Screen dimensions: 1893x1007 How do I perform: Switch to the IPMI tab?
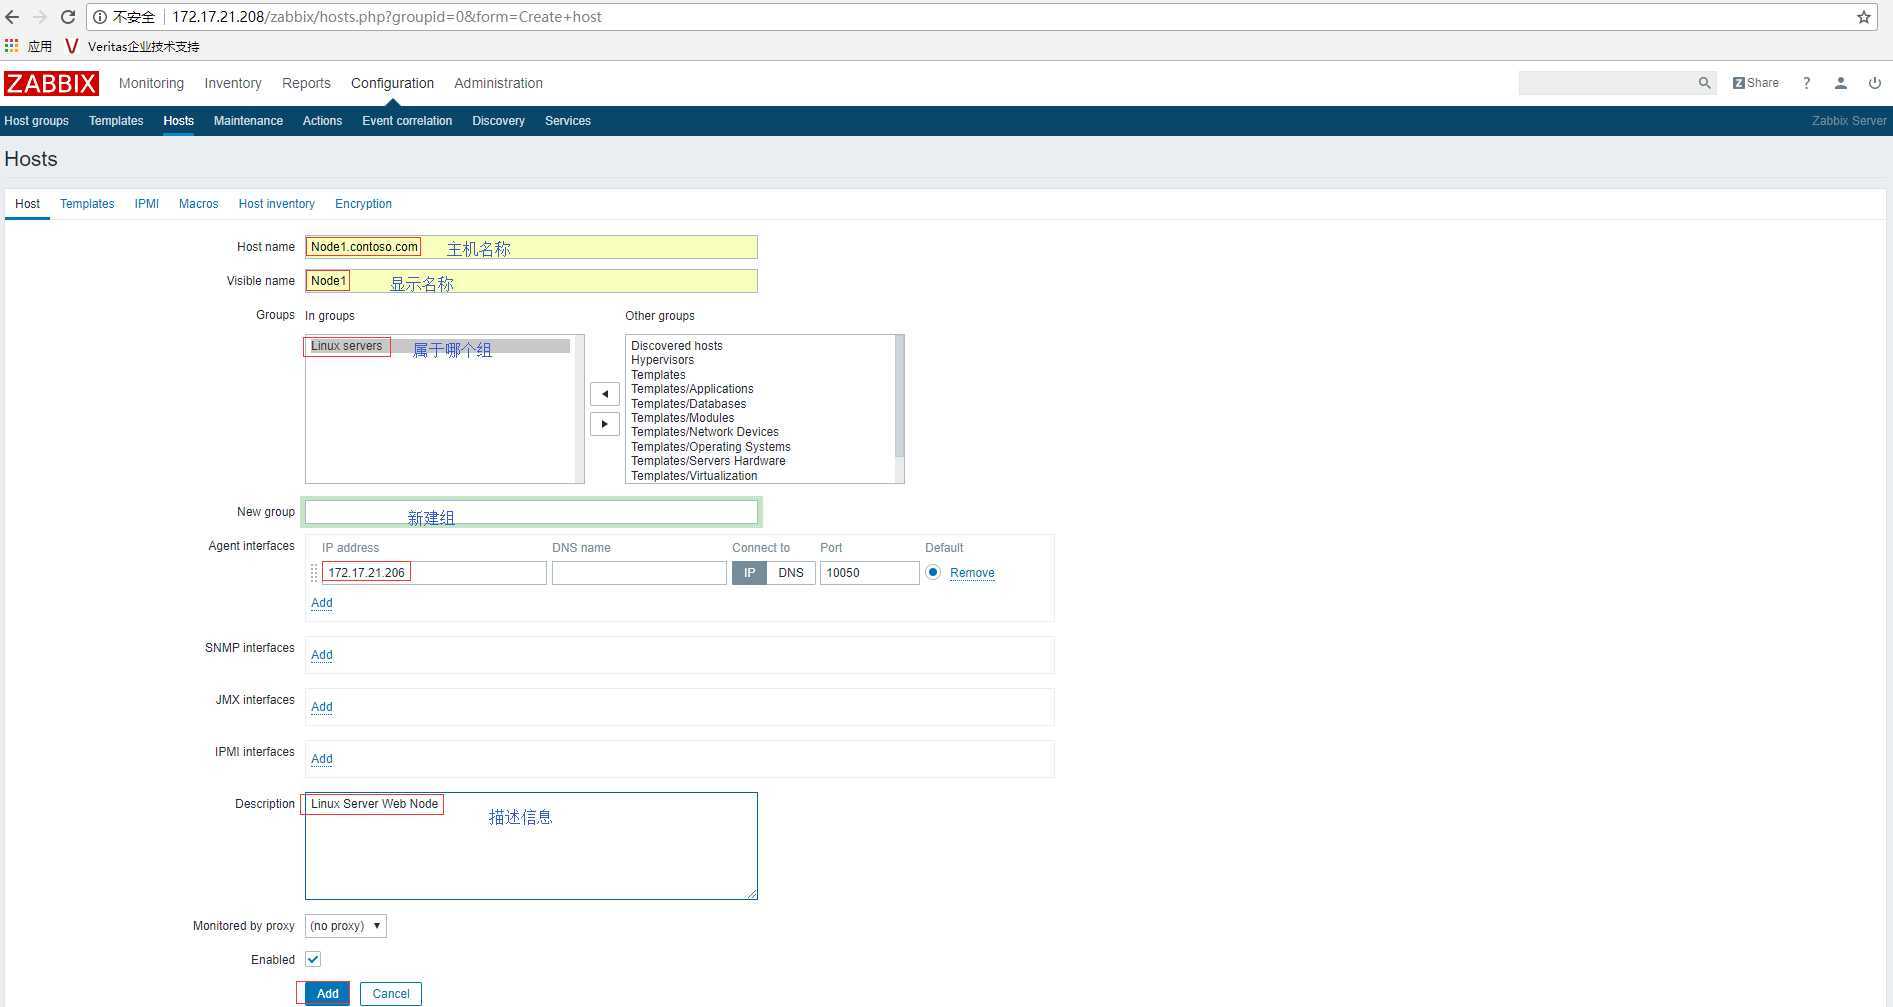click(147, 204)
